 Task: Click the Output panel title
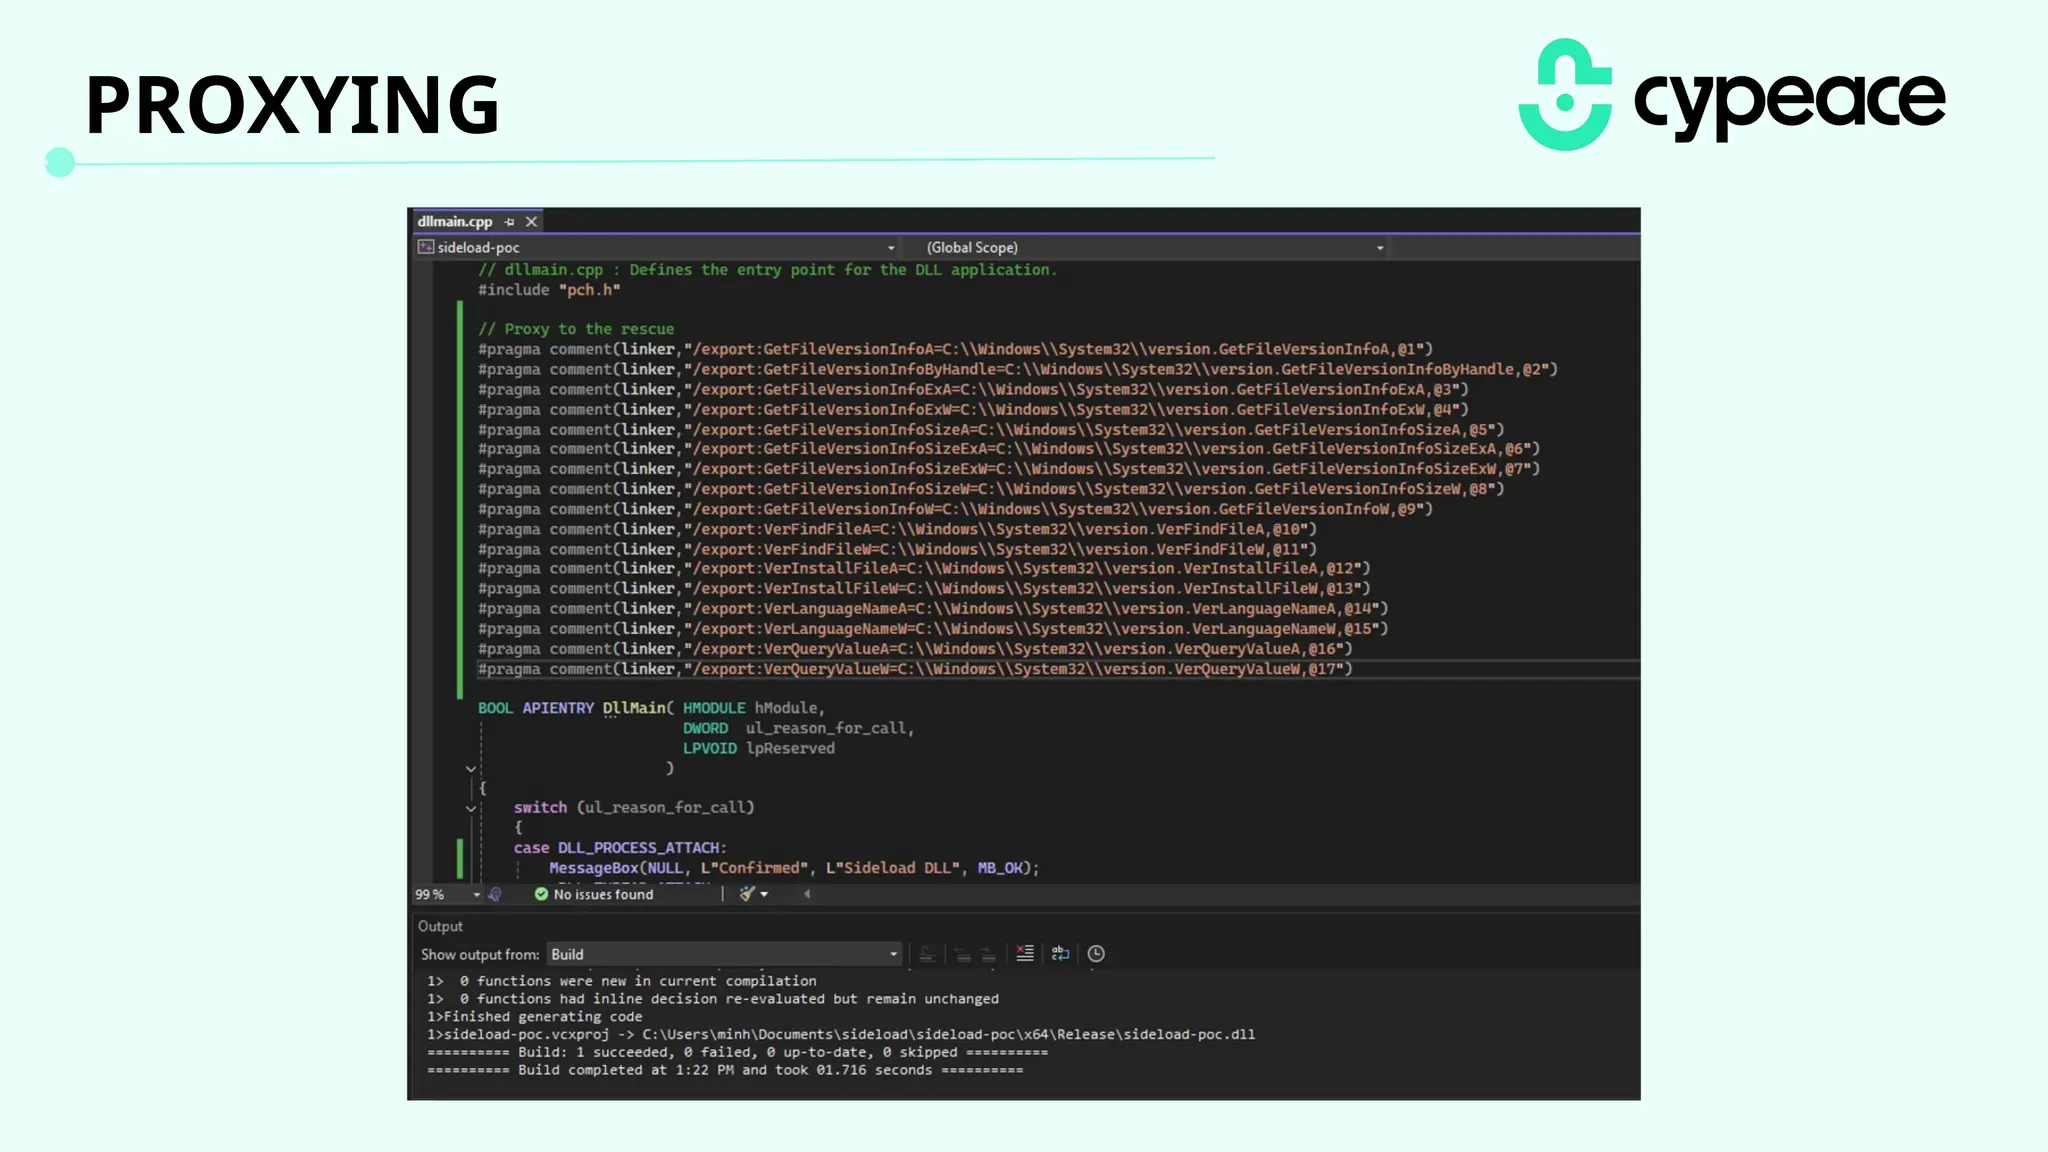(440, 926)
